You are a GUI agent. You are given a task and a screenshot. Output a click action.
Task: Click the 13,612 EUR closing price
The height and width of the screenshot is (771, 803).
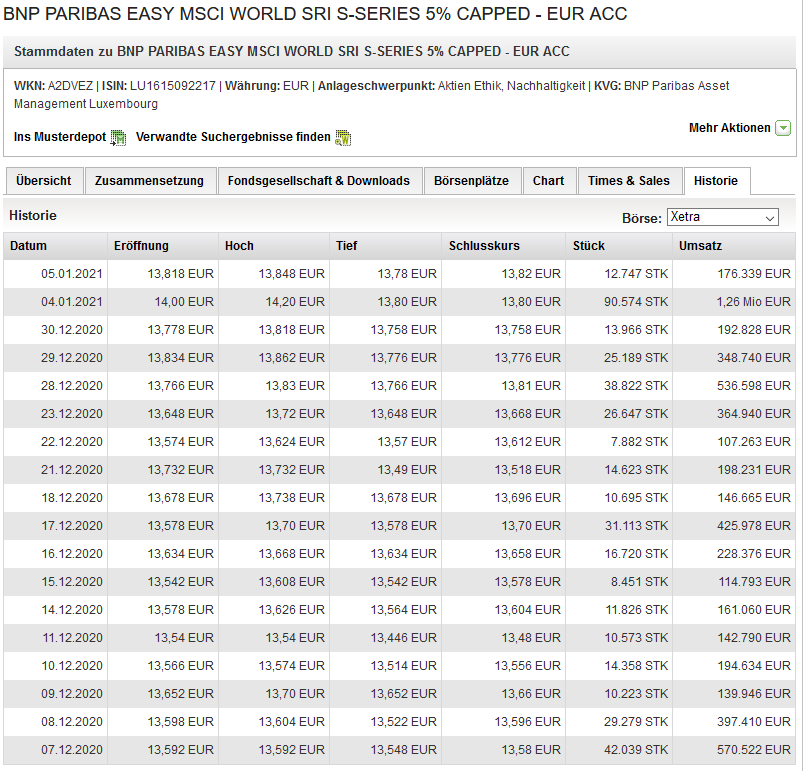(527, 442)
